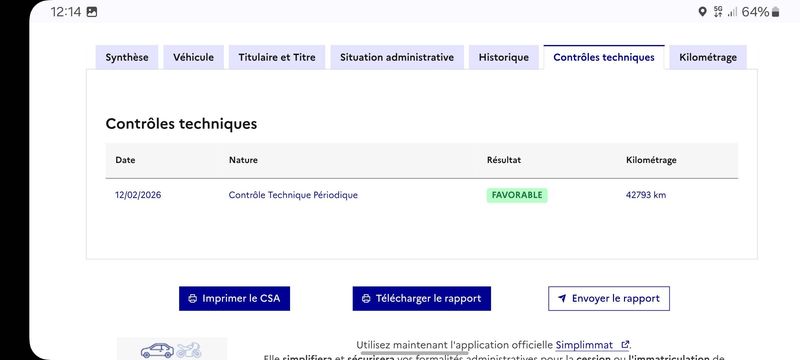Screen dimensions: 800x360
Task: Tap the image notification icon near clock
Action: click(x=92, y=12)
